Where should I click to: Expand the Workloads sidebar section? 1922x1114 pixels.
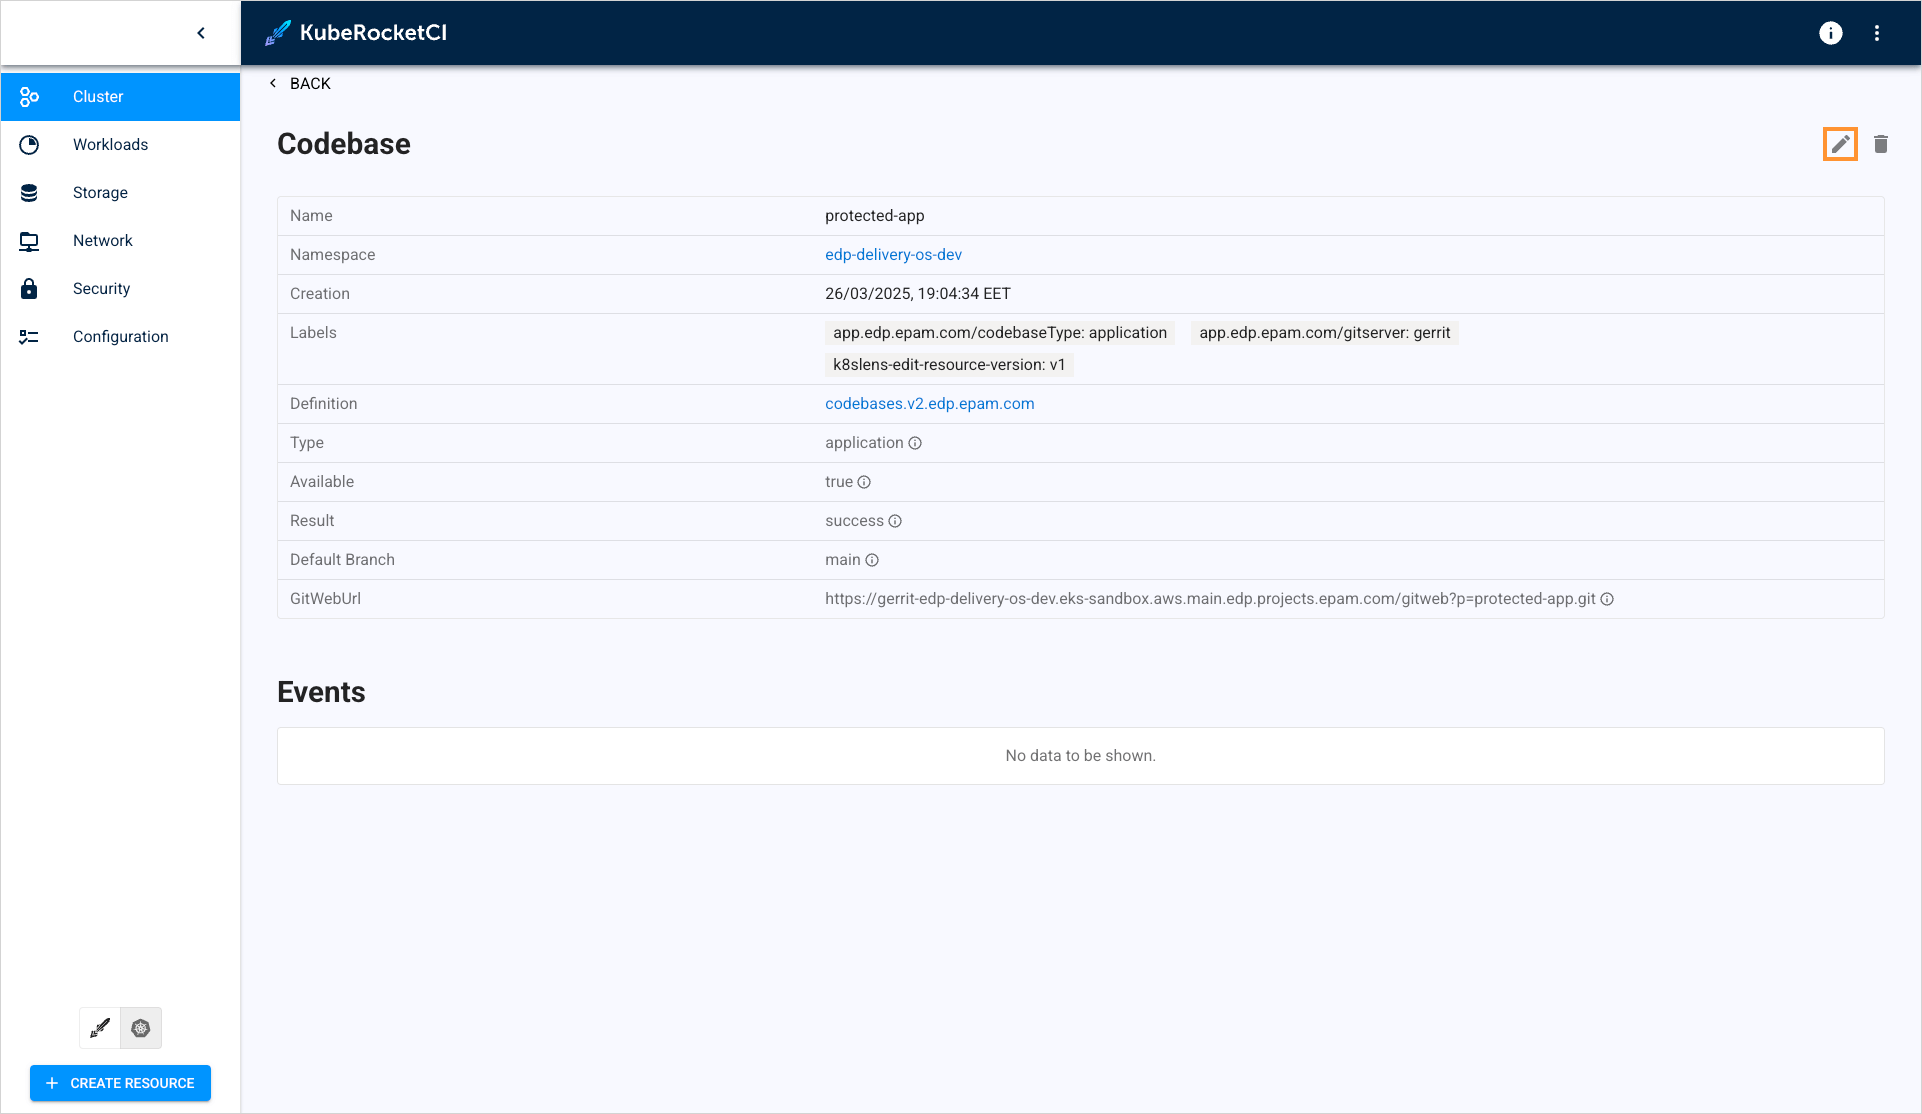[x=110, y=145]
